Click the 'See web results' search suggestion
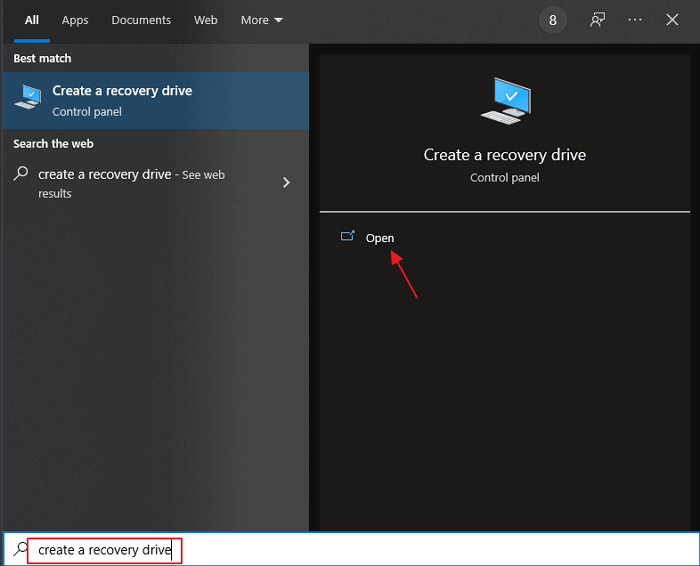Image resolution: width=700 pixels, height=566 pixels. click(x=130, y=183)
